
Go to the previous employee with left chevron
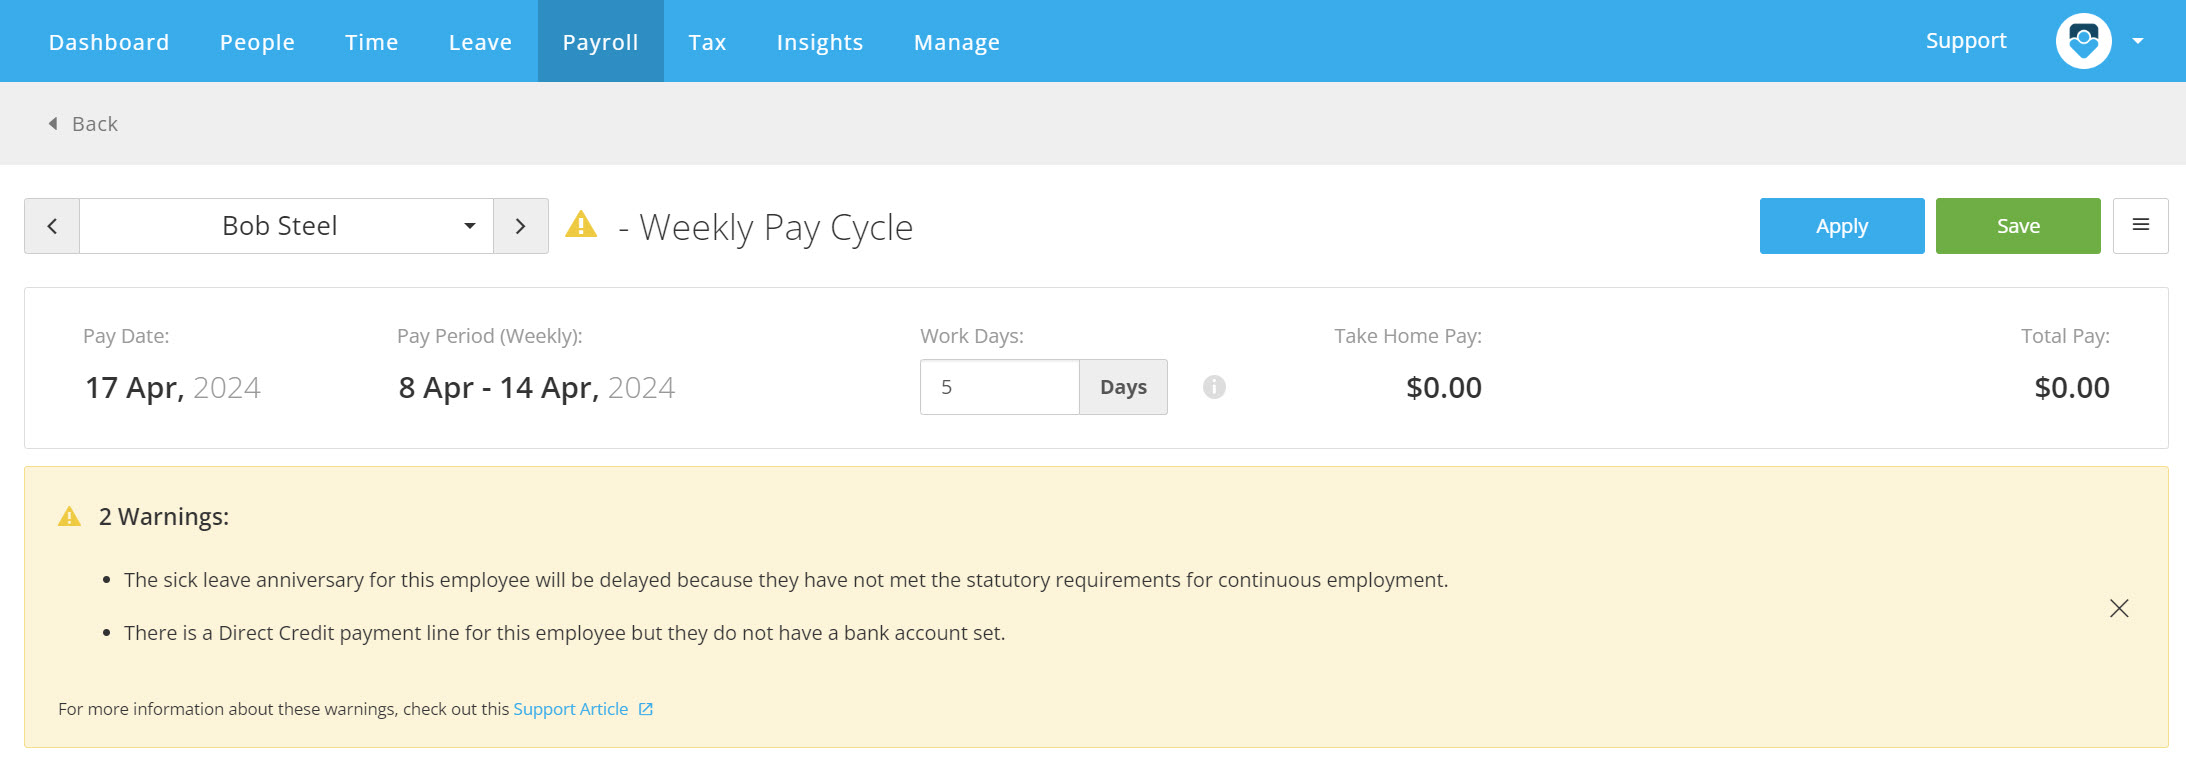[52, 226]
